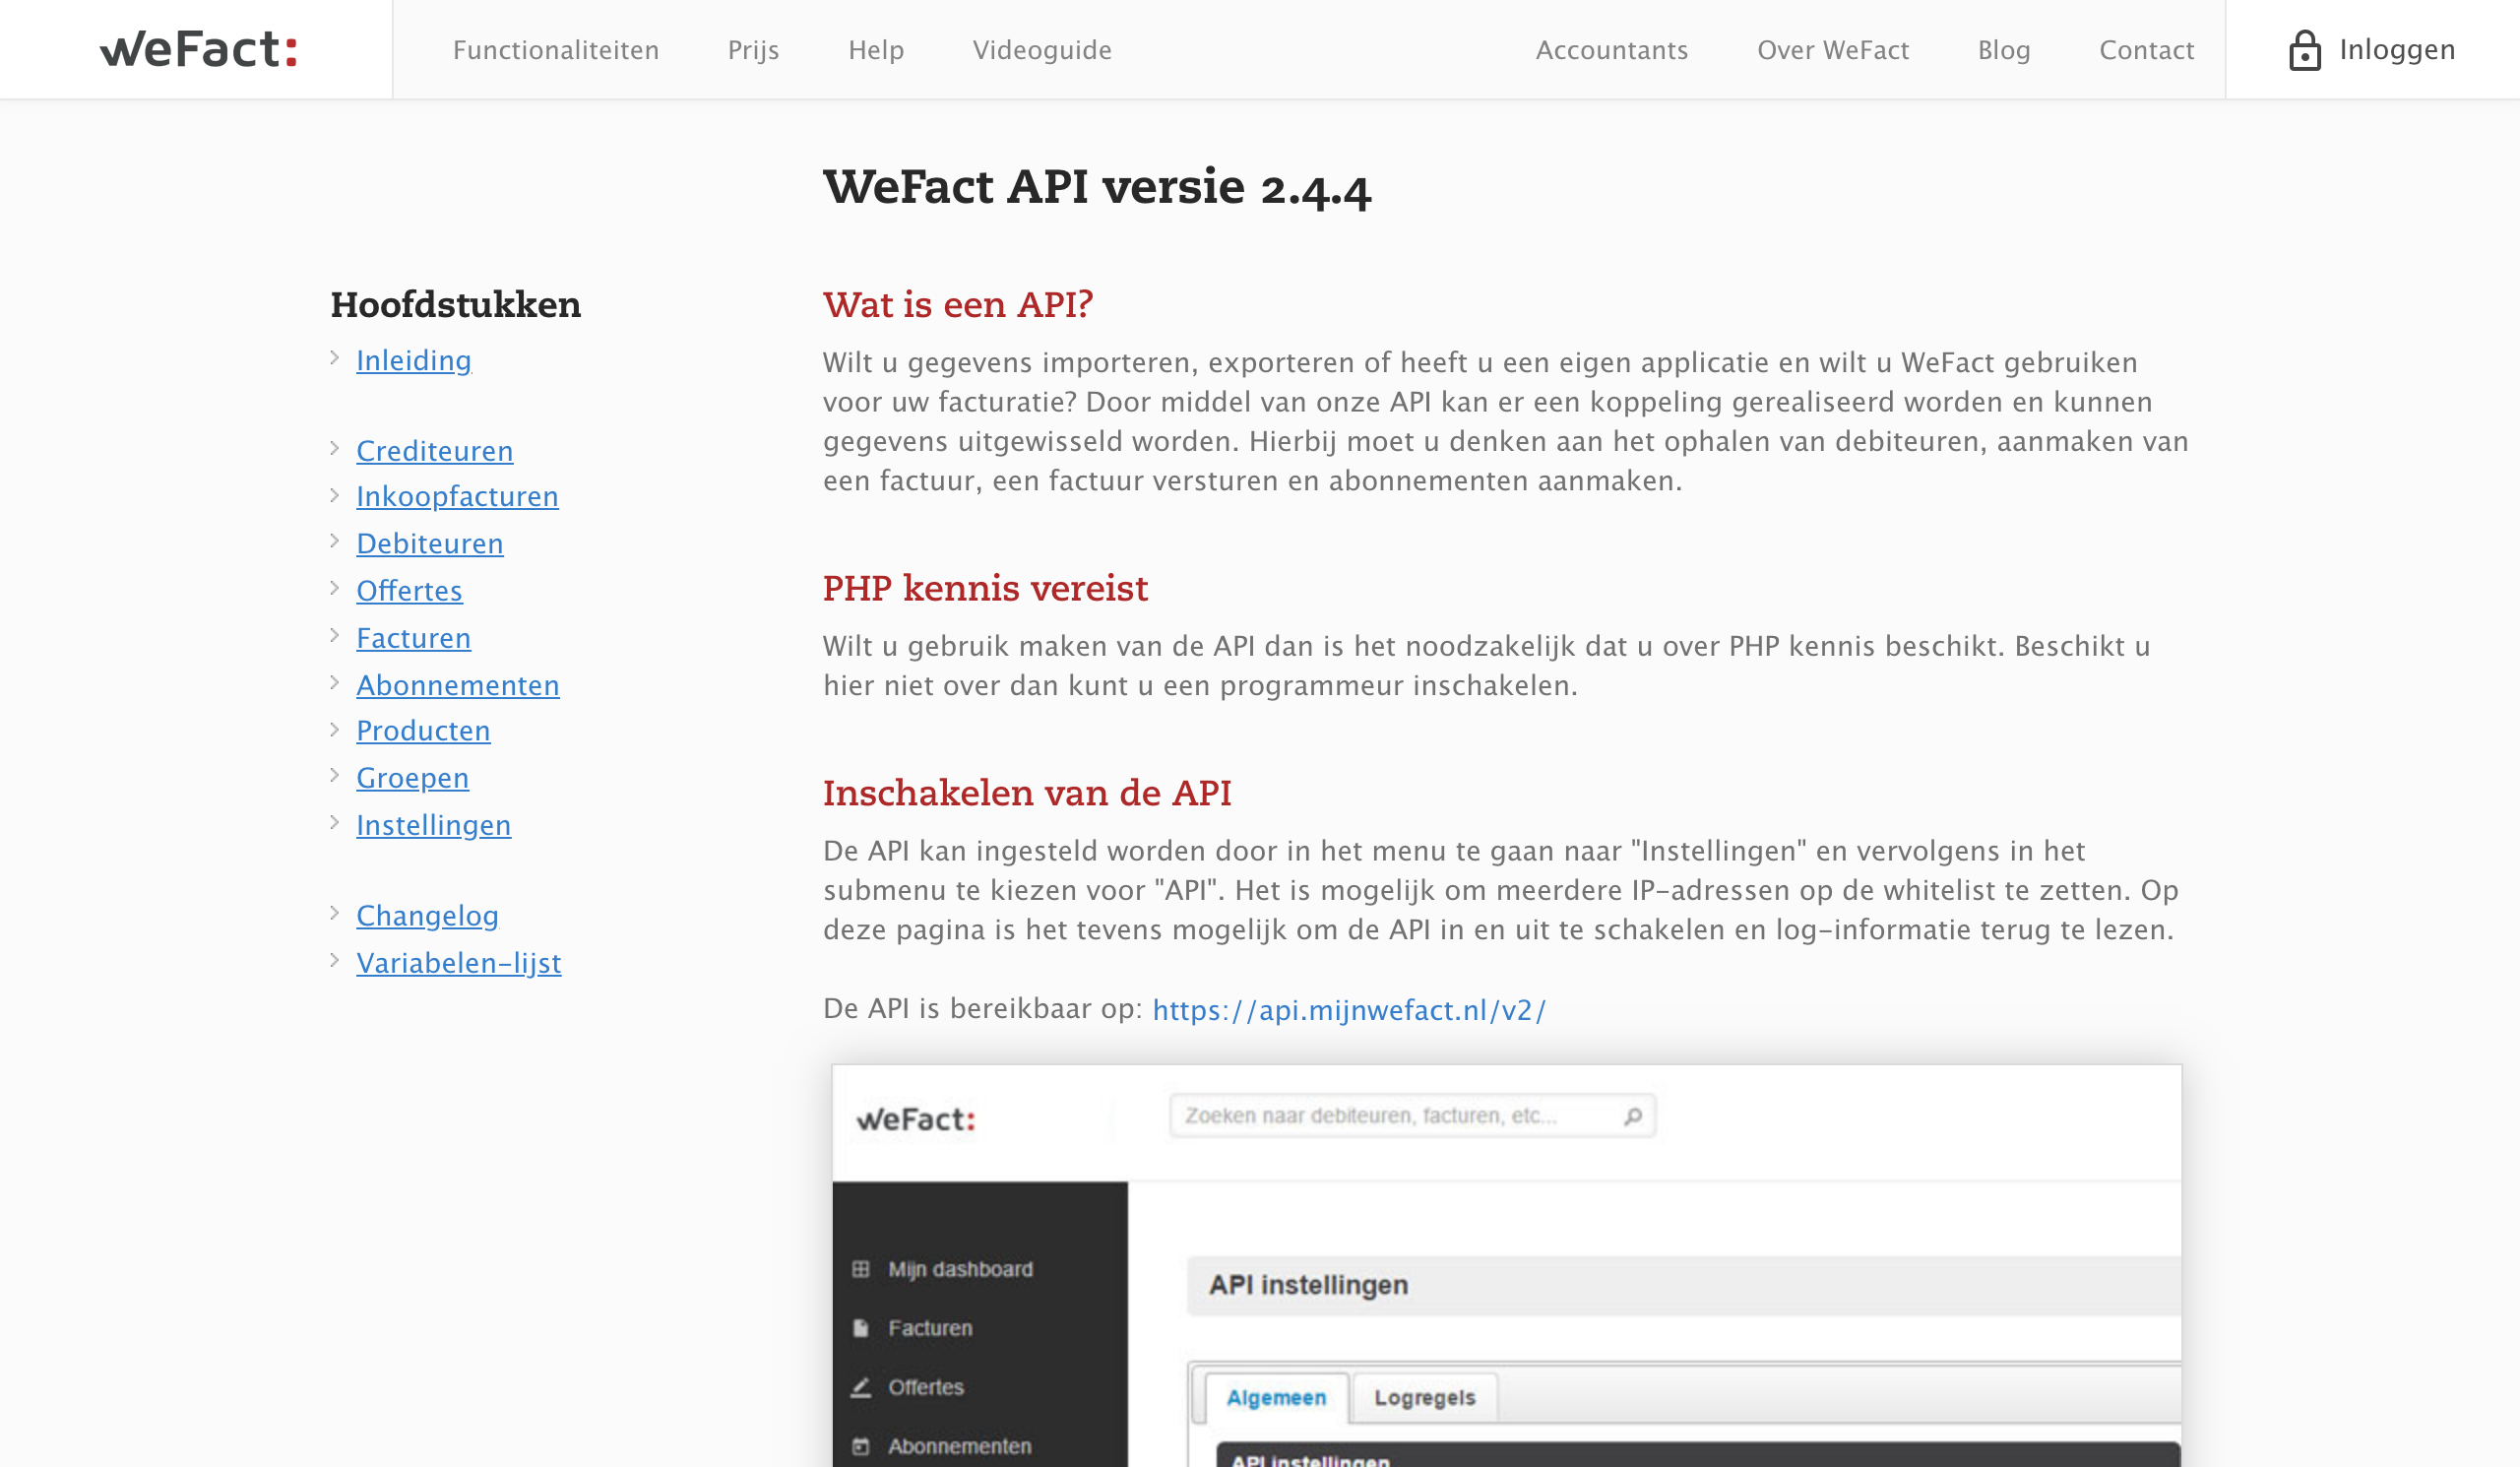Select the Algemeen tab
This screenshot has width=2520, height=1467.
click(x=1276, y=1397)
